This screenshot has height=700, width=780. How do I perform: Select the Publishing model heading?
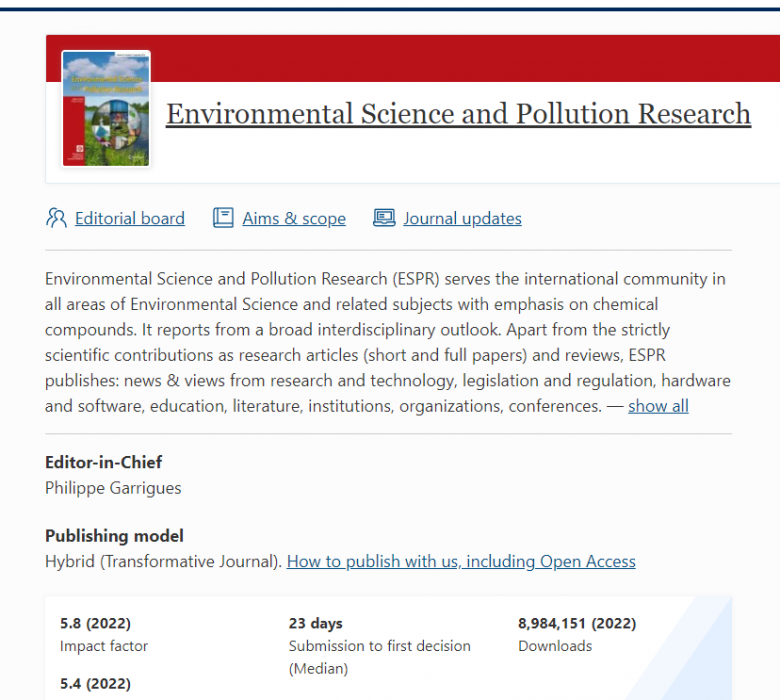point(114,536)
